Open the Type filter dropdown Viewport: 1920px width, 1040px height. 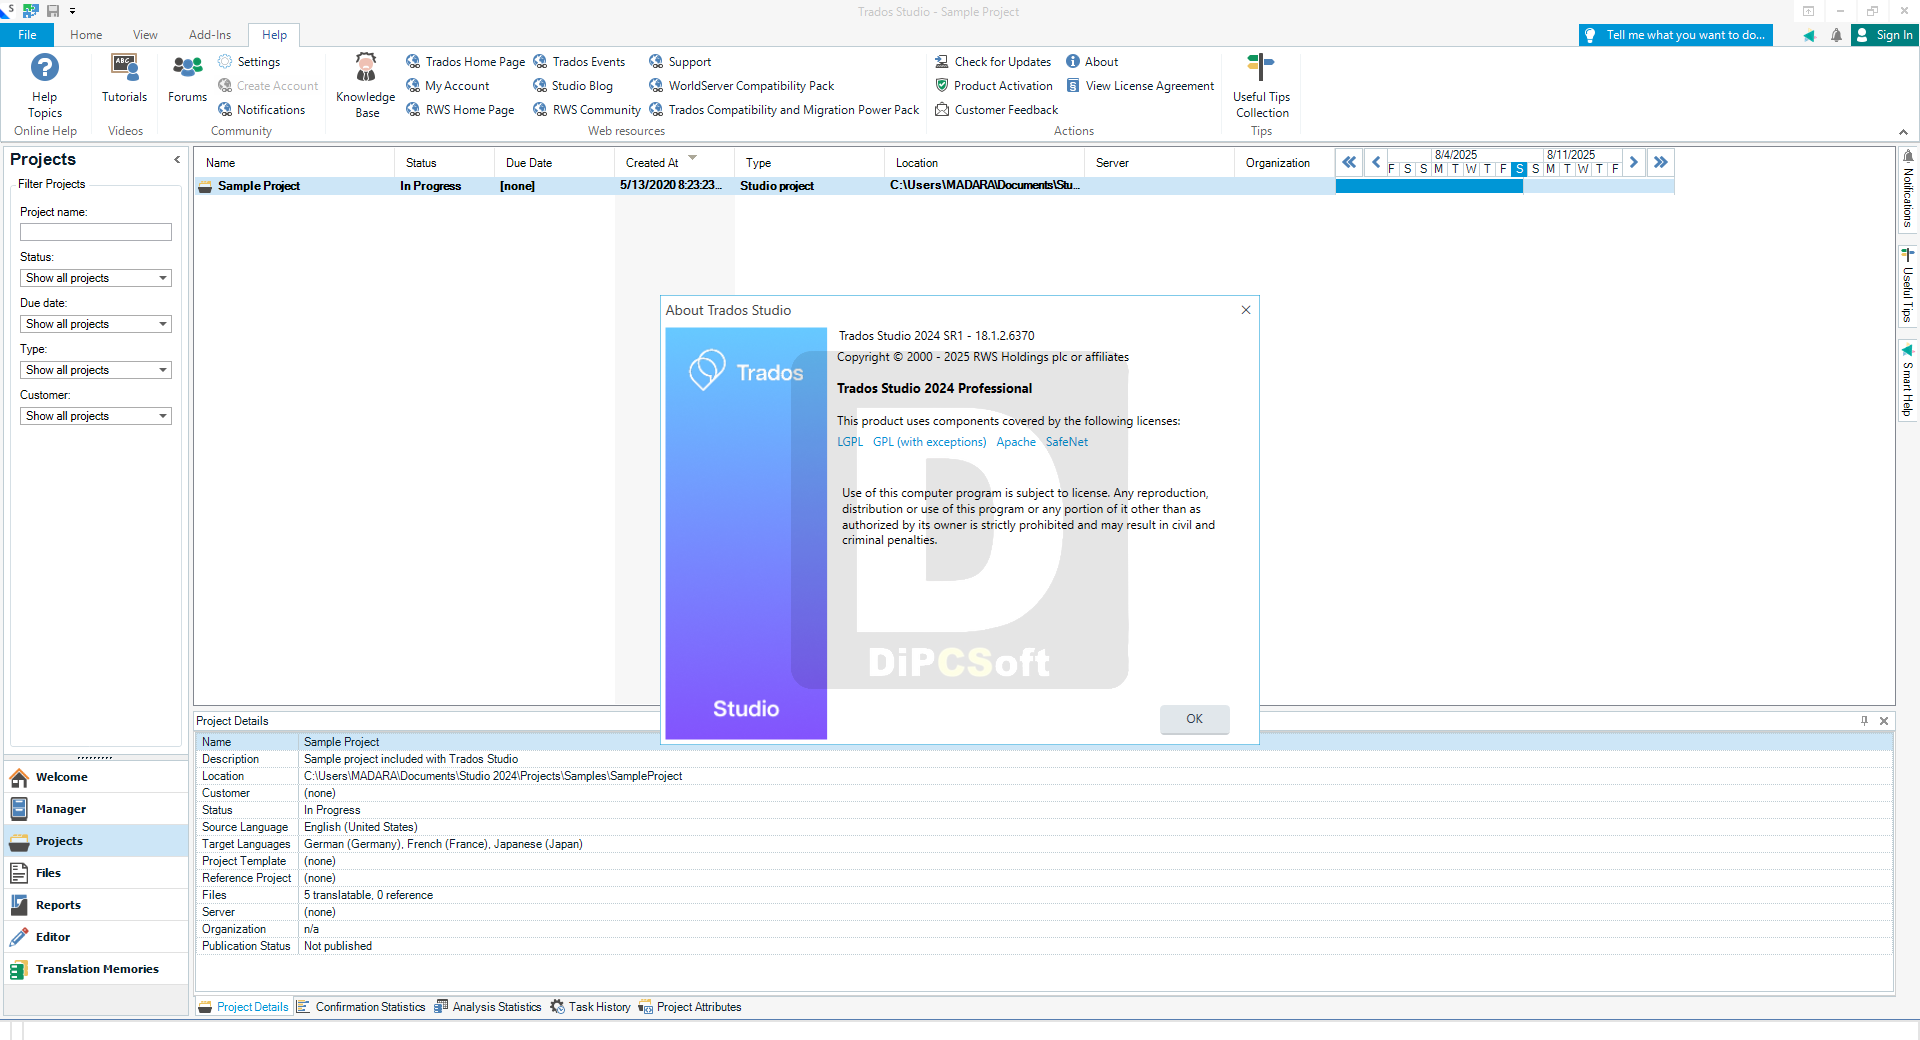click(x=96, y=370)
